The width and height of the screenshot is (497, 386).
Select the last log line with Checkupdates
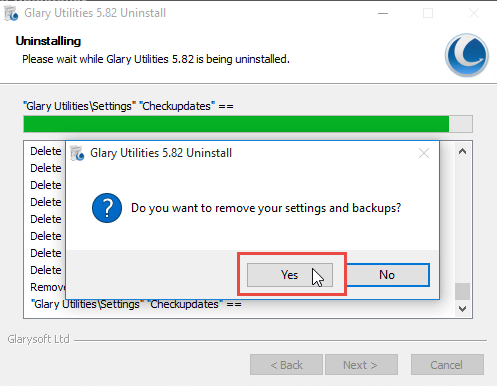point(136,305)
